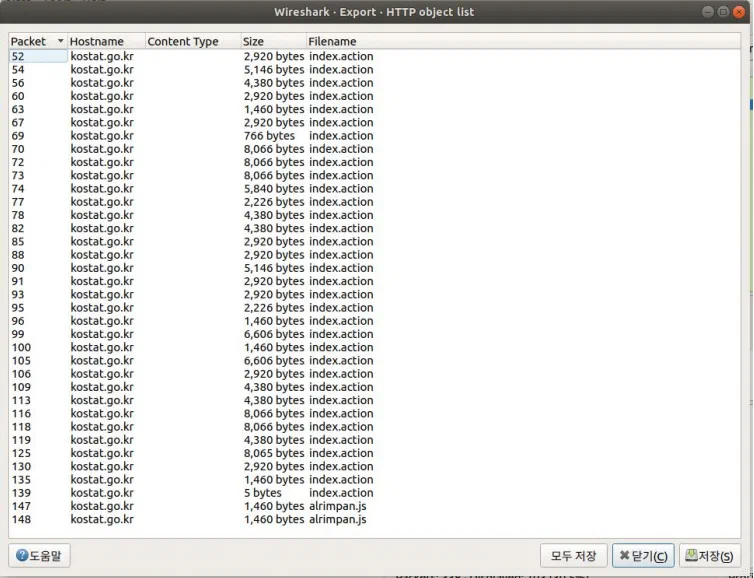Select the row for packet 63
The image size is (754, 578).
pos(375,109)
